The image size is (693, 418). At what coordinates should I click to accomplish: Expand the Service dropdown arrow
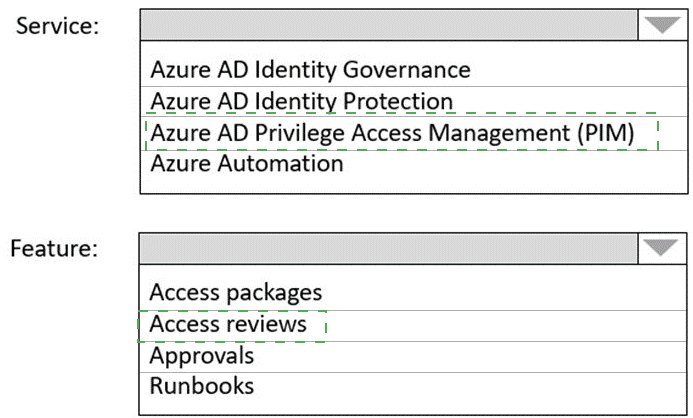point(661,26)
